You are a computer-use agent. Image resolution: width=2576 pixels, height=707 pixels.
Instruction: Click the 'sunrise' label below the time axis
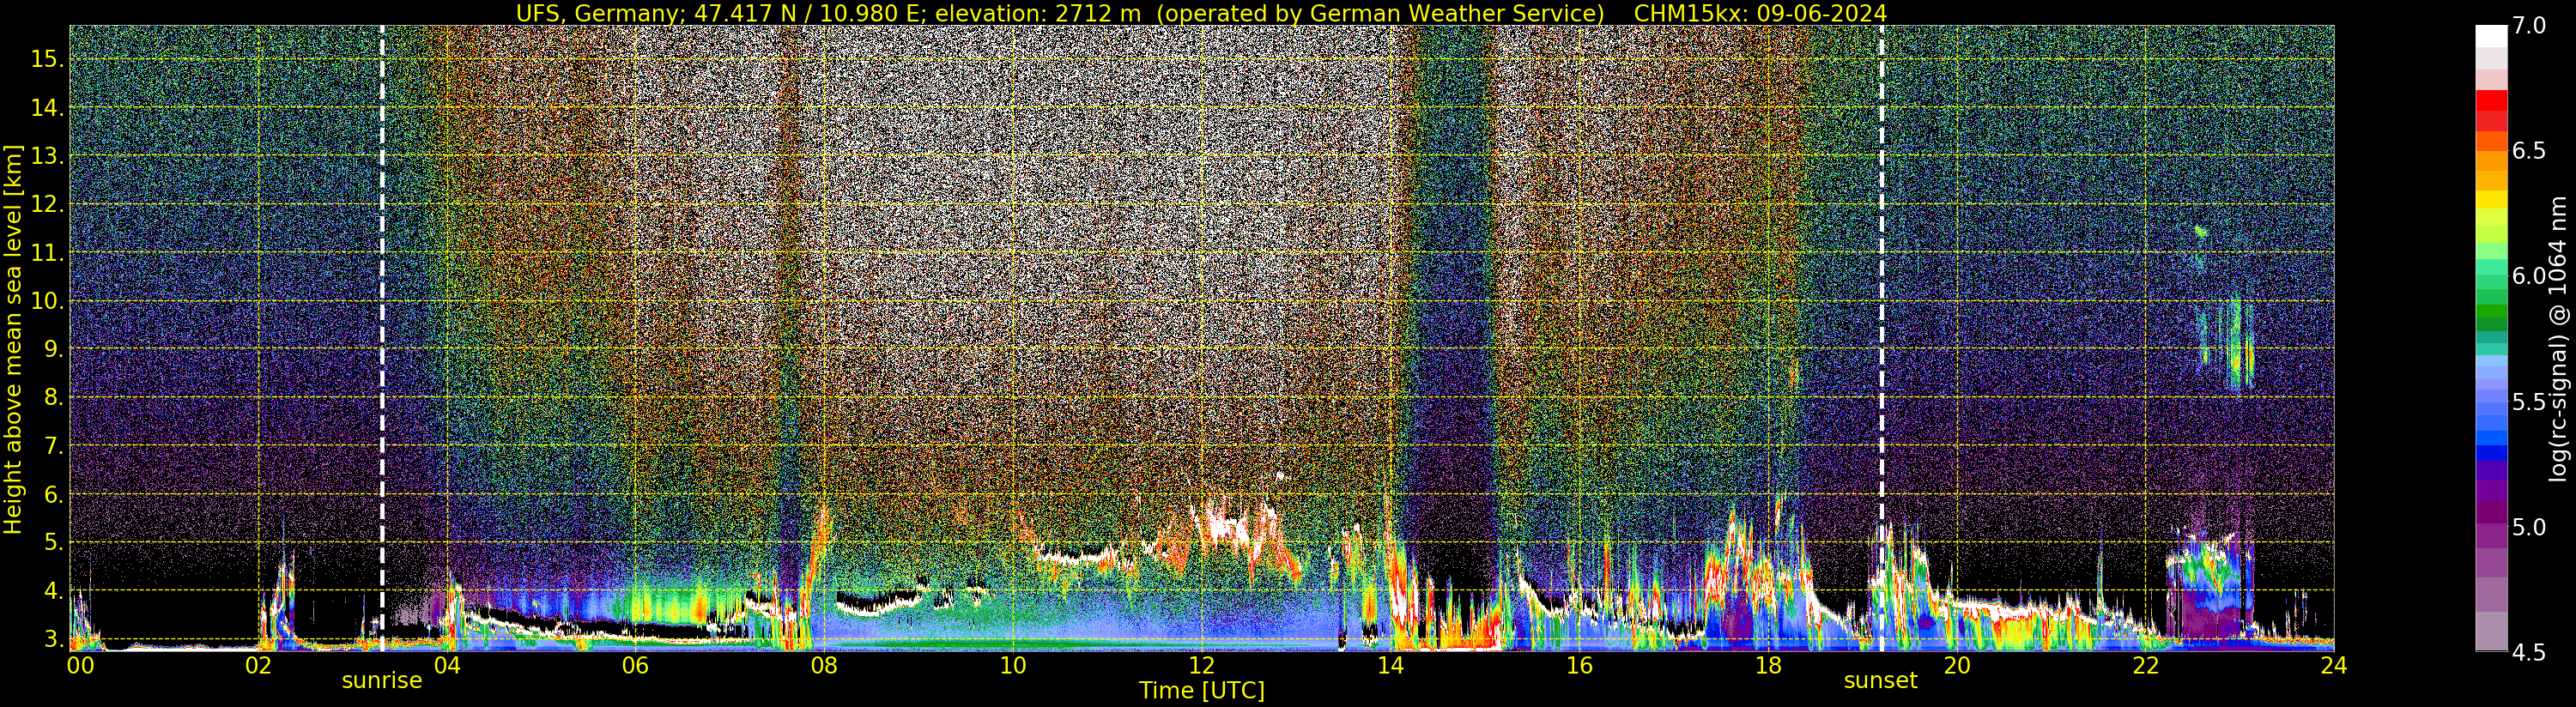pyautogui.click(x=382, y=681)
